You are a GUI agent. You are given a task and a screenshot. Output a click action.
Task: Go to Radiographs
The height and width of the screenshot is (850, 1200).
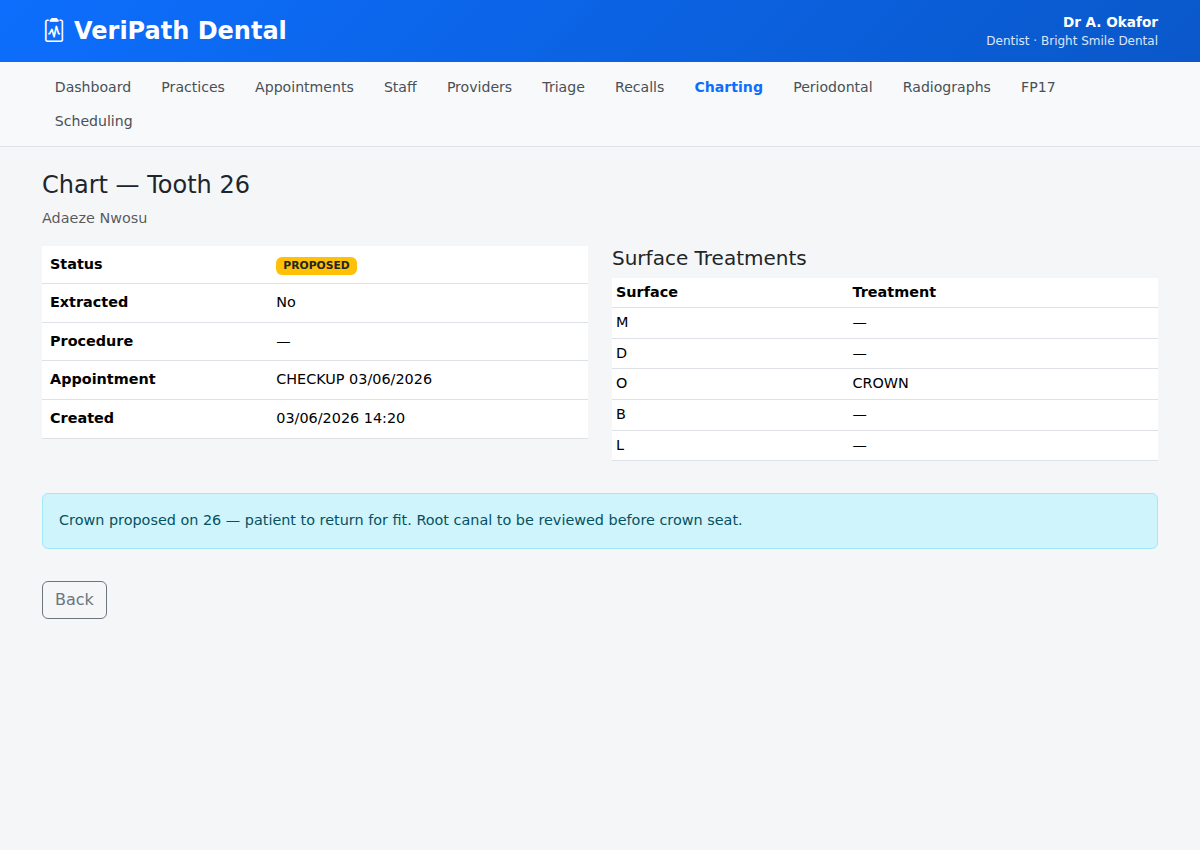click(946, 87)
